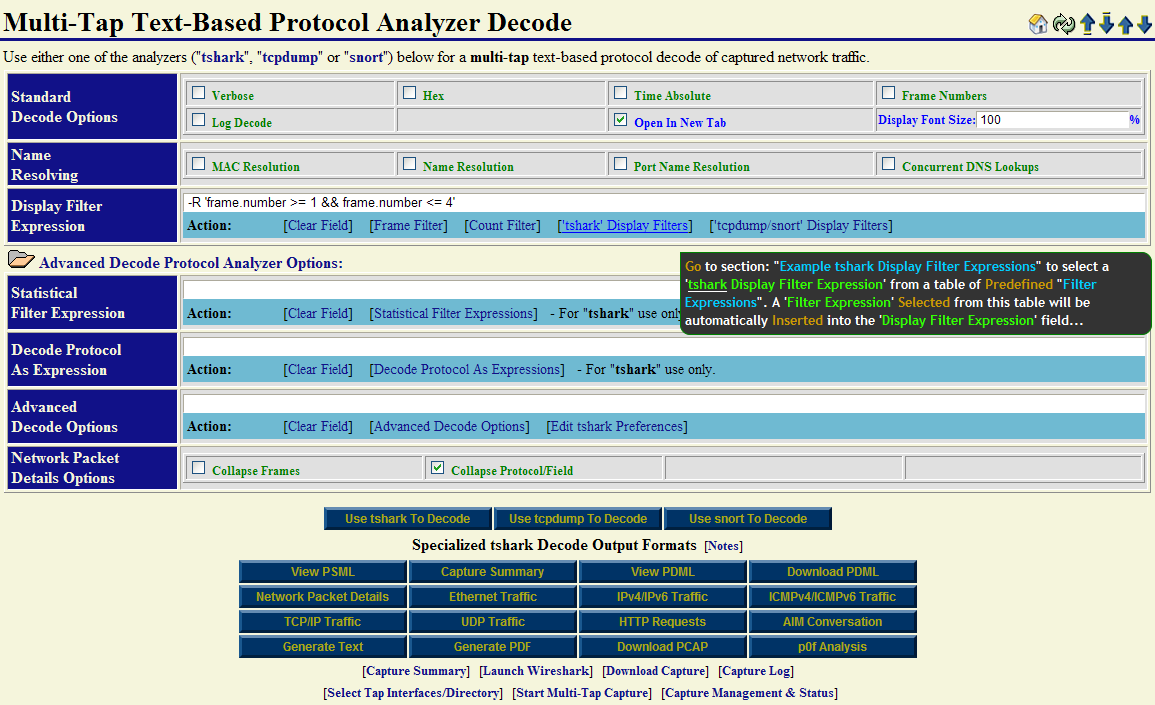The width and height of the screenshot is (1155, 705).
Task: Clear the Display Filter Expression field
Action: click(318, 225)
